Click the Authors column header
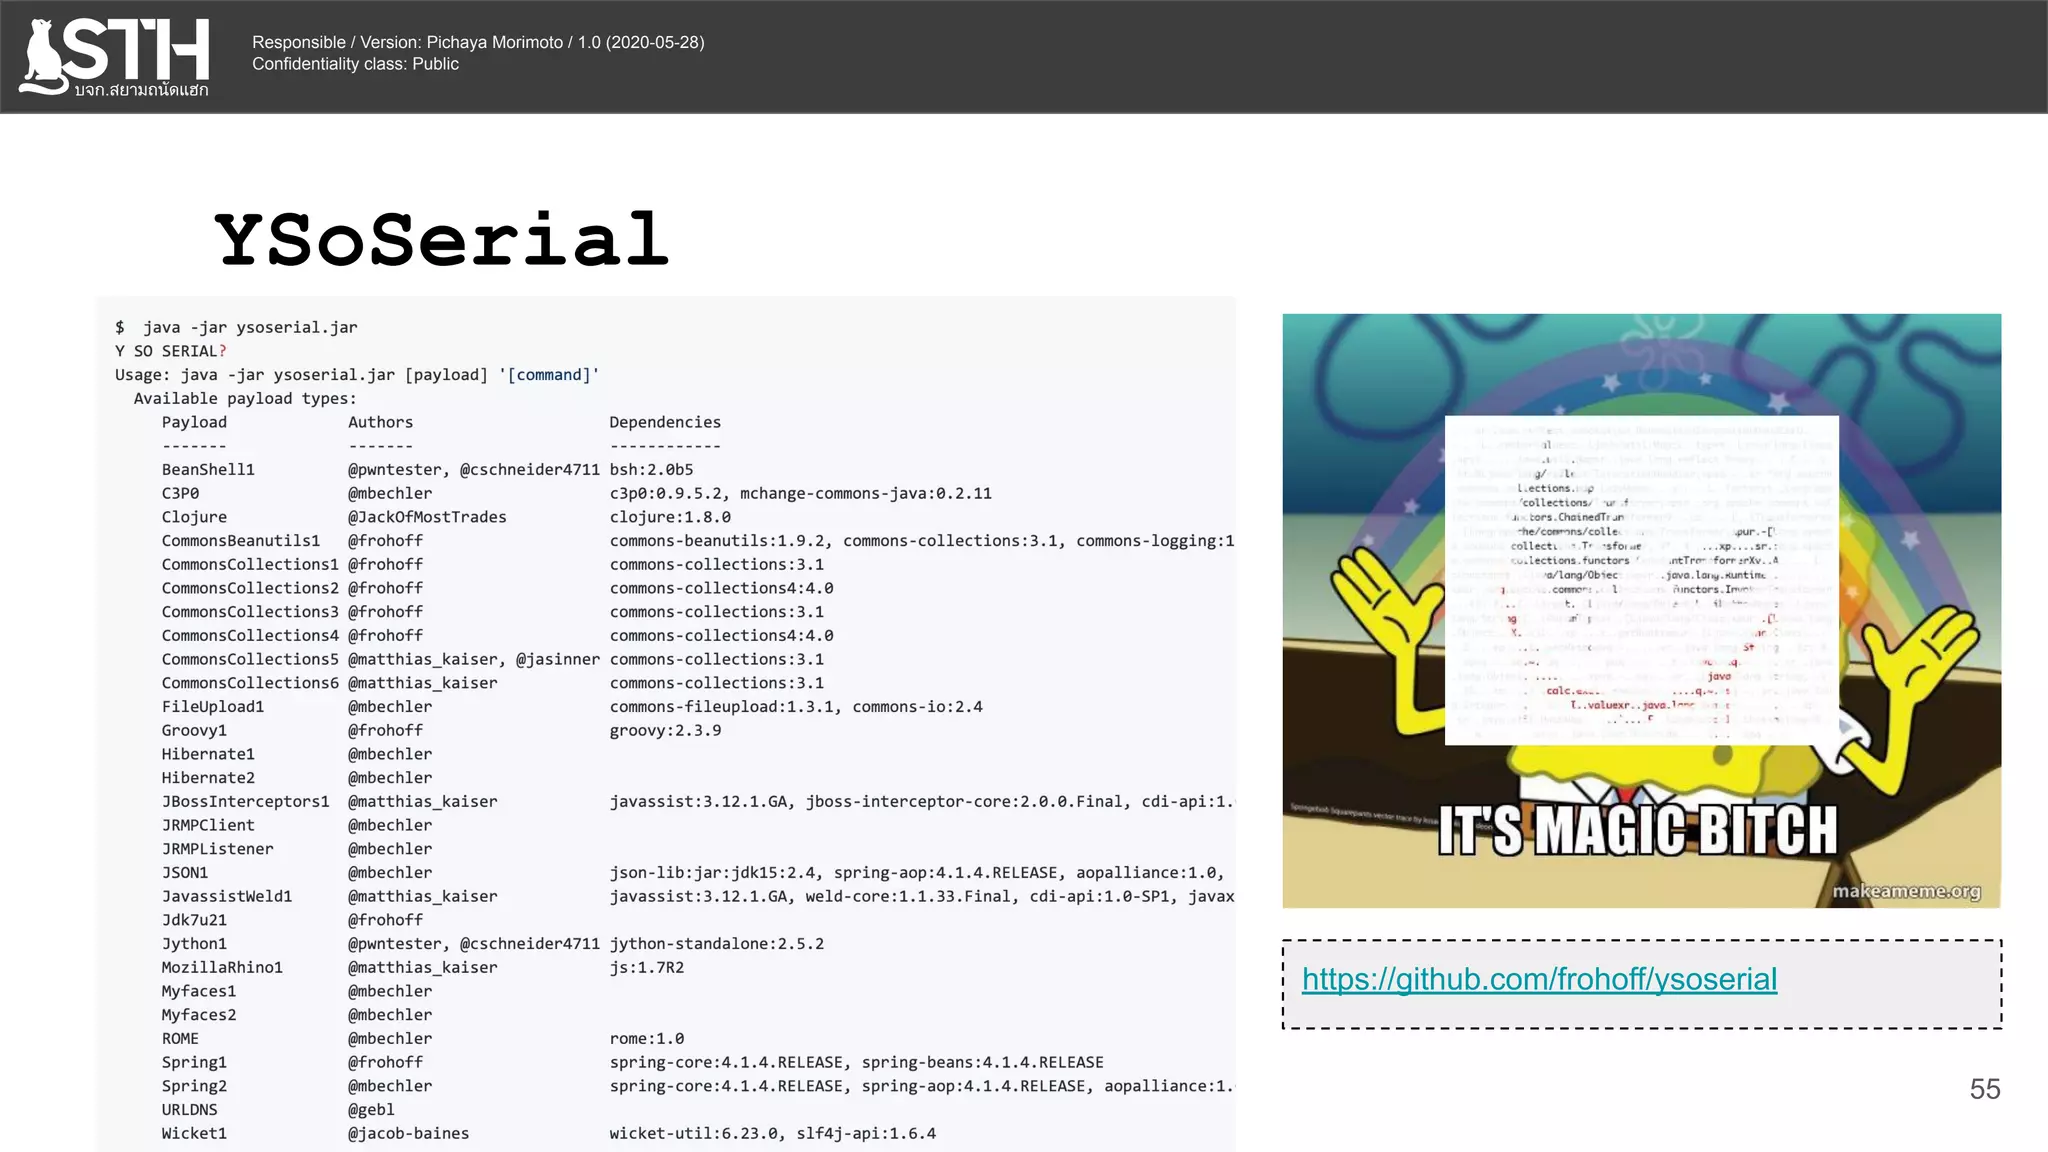The height and width of the screenshot is (1152, 2048). pyautogui.click(x=380, y=422)
